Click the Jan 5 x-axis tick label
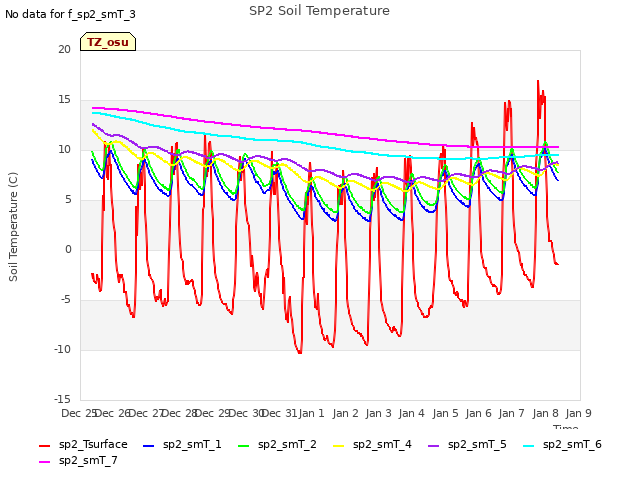The image size is (640, 480). pyautogui.click(x=445, y=413)
